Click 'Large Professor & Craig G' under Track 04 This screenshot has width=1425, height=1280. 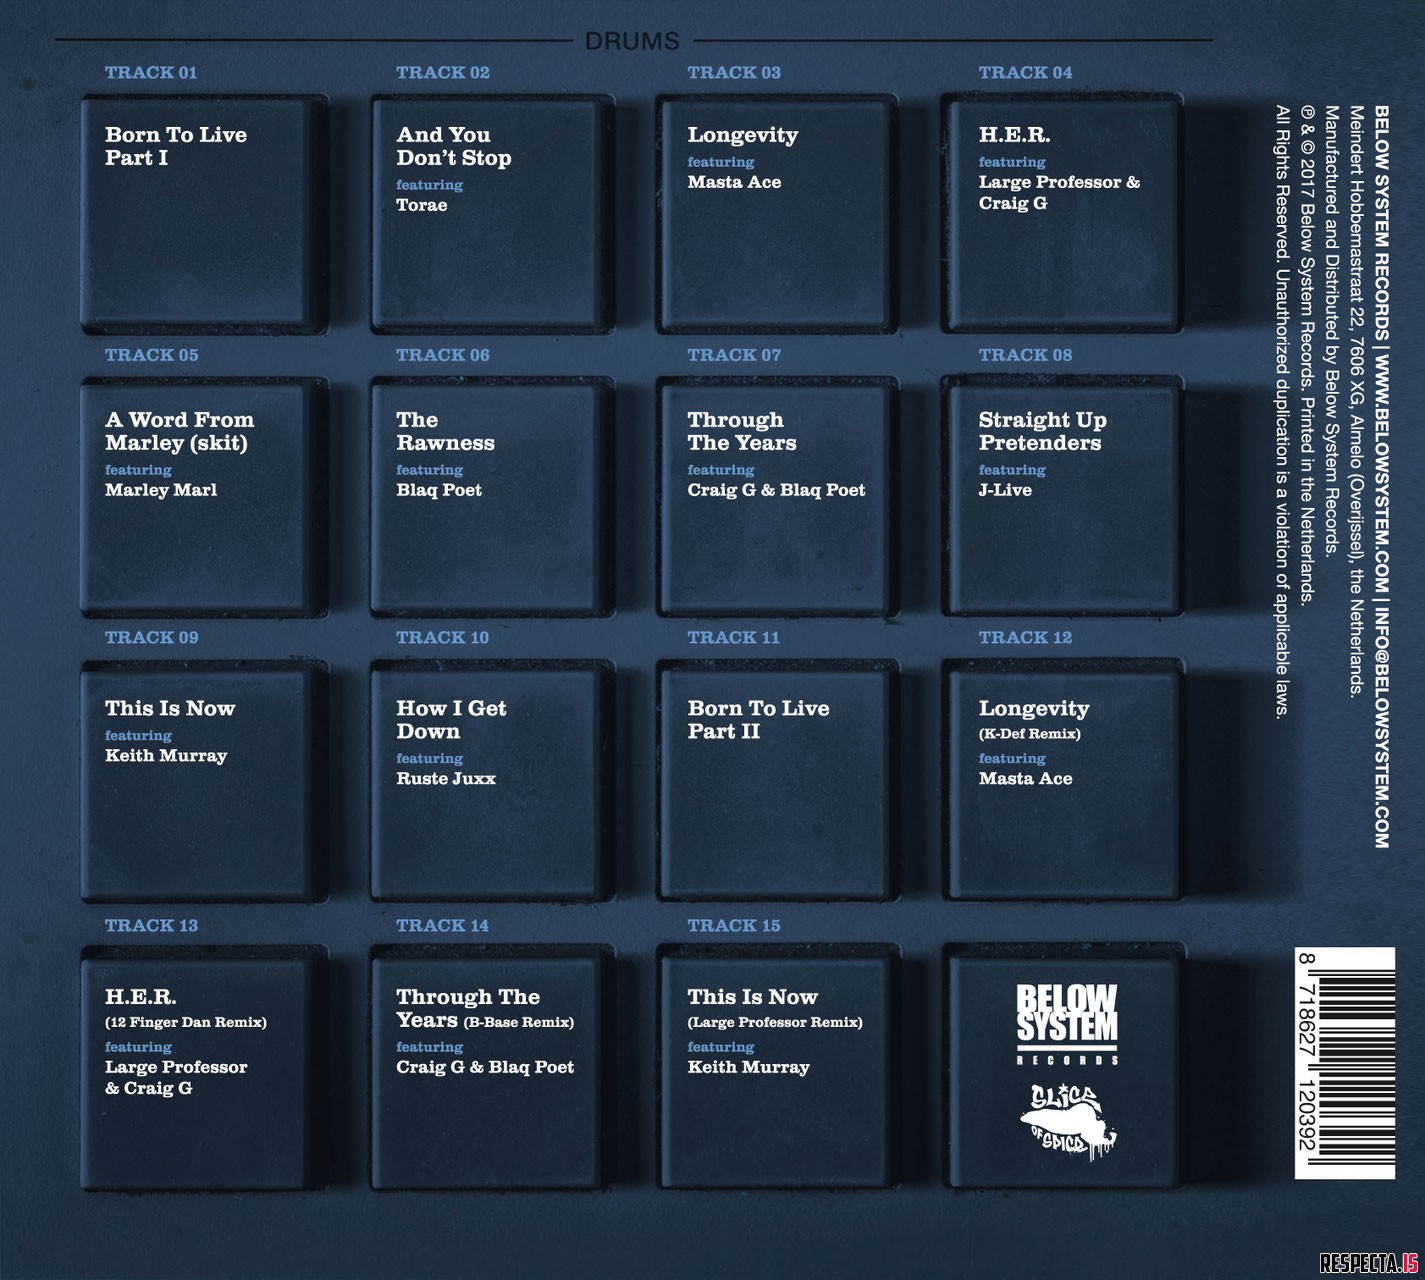pyautogui.click(x=1059, y=192)
